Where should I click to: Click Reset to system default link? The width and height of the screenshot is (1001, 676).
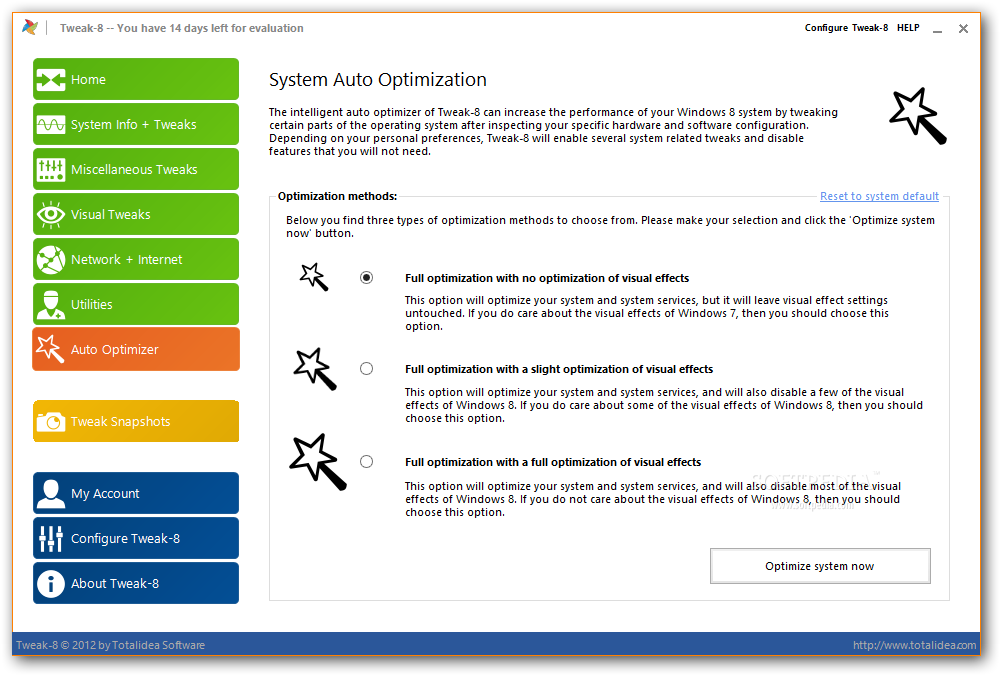[879, 196]
